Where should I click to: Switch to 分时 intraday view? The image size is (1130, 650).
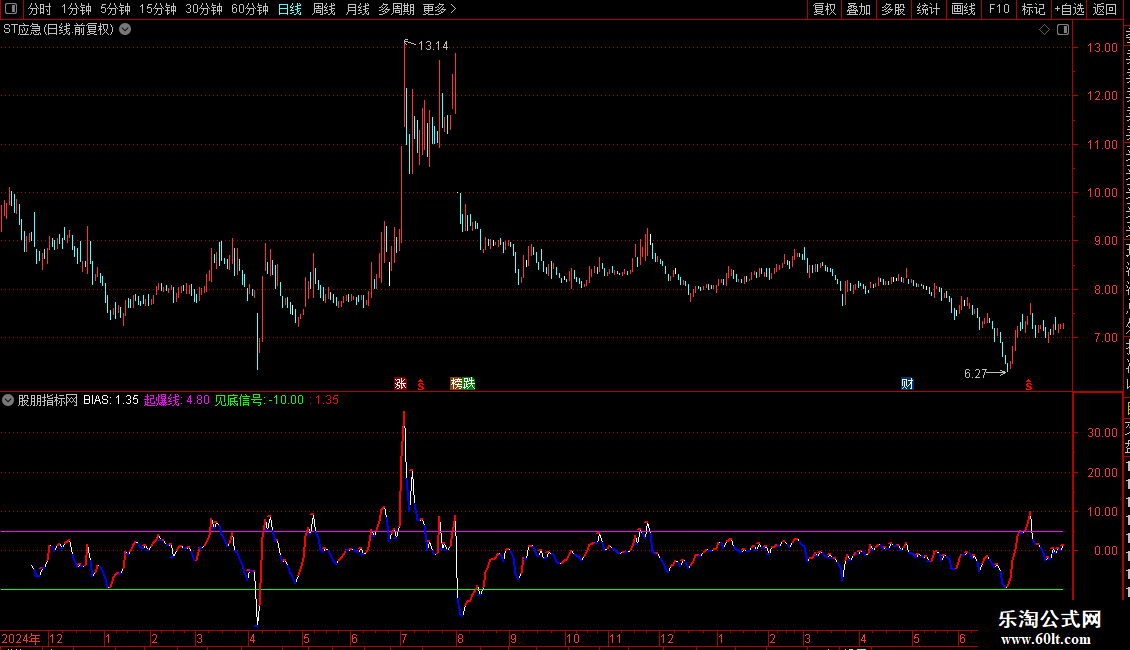pos(40,9)
